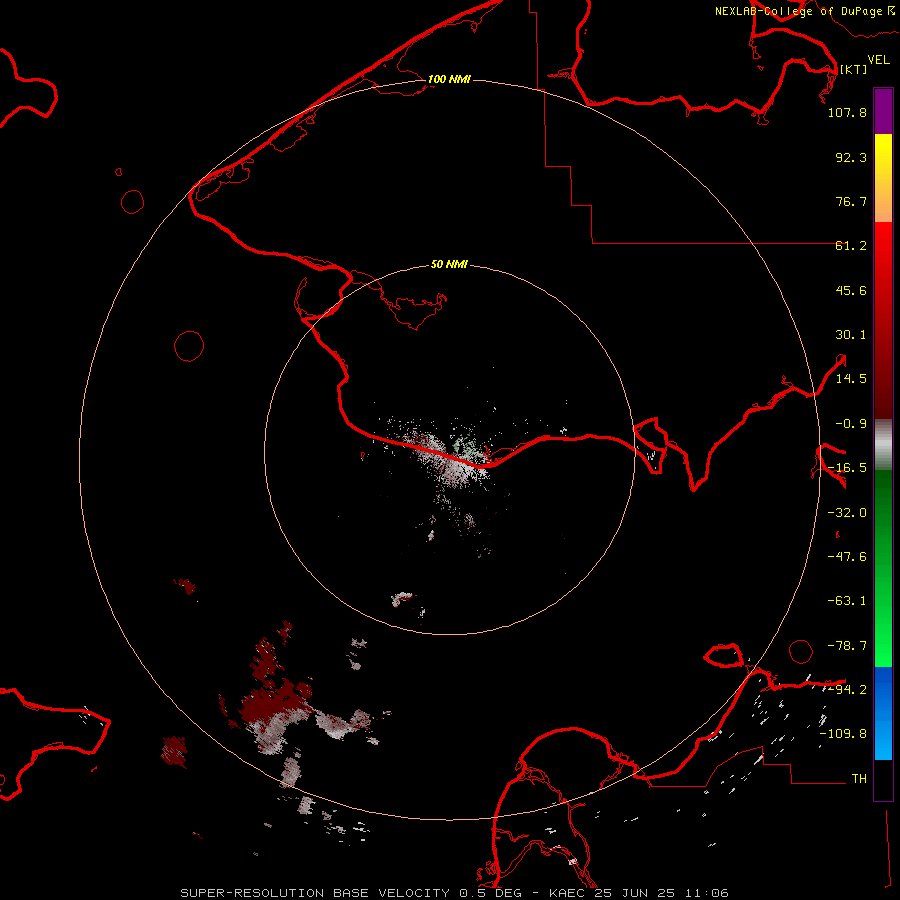Click the VEL product label

[x=878, y=60]
